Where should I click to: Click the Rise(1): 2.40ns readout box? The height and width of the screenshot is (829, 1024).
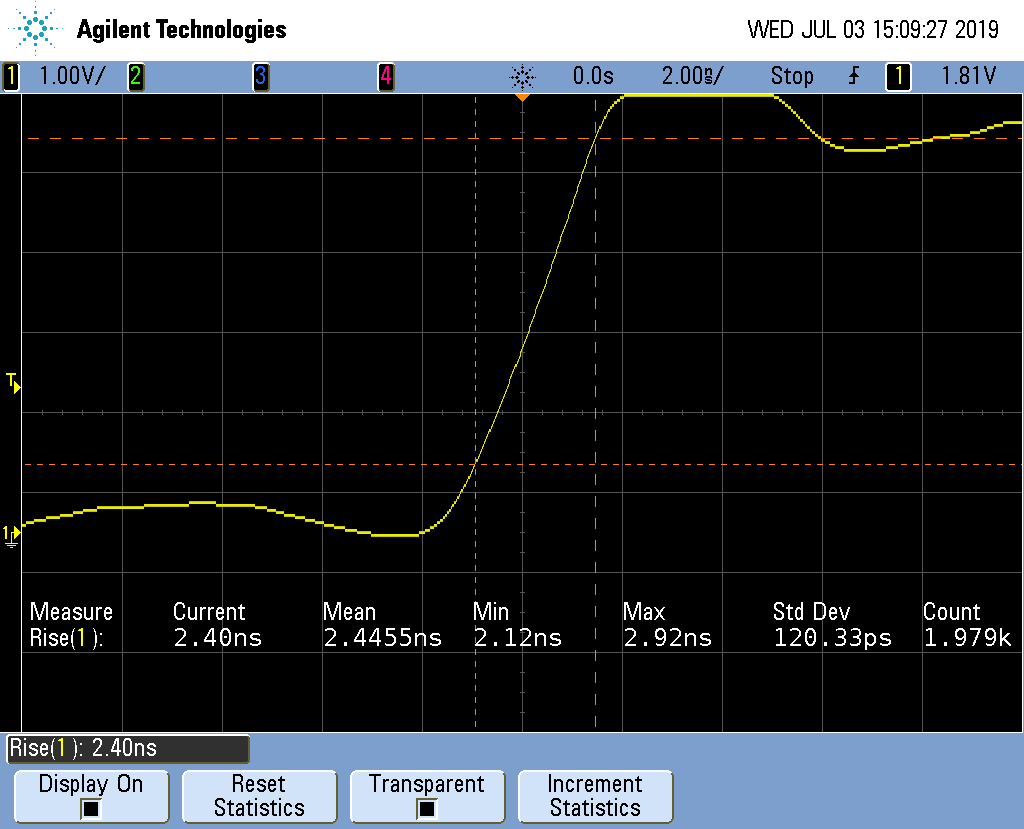click(x=127, y=748)
